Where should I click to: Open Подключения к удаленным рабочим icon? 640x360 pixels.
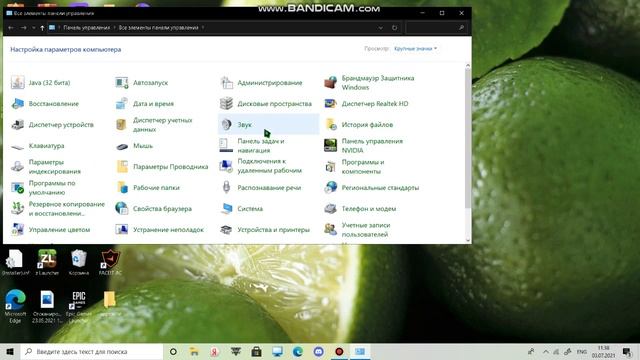click(x=226, y=167)
